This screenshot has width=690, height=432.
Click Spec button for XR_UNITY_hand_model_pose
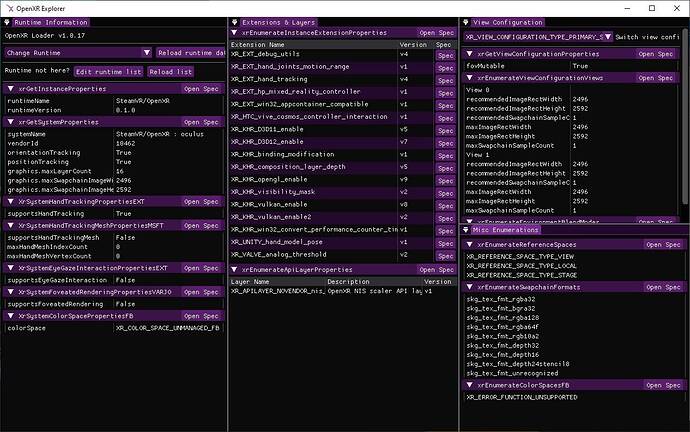(445, 244)
